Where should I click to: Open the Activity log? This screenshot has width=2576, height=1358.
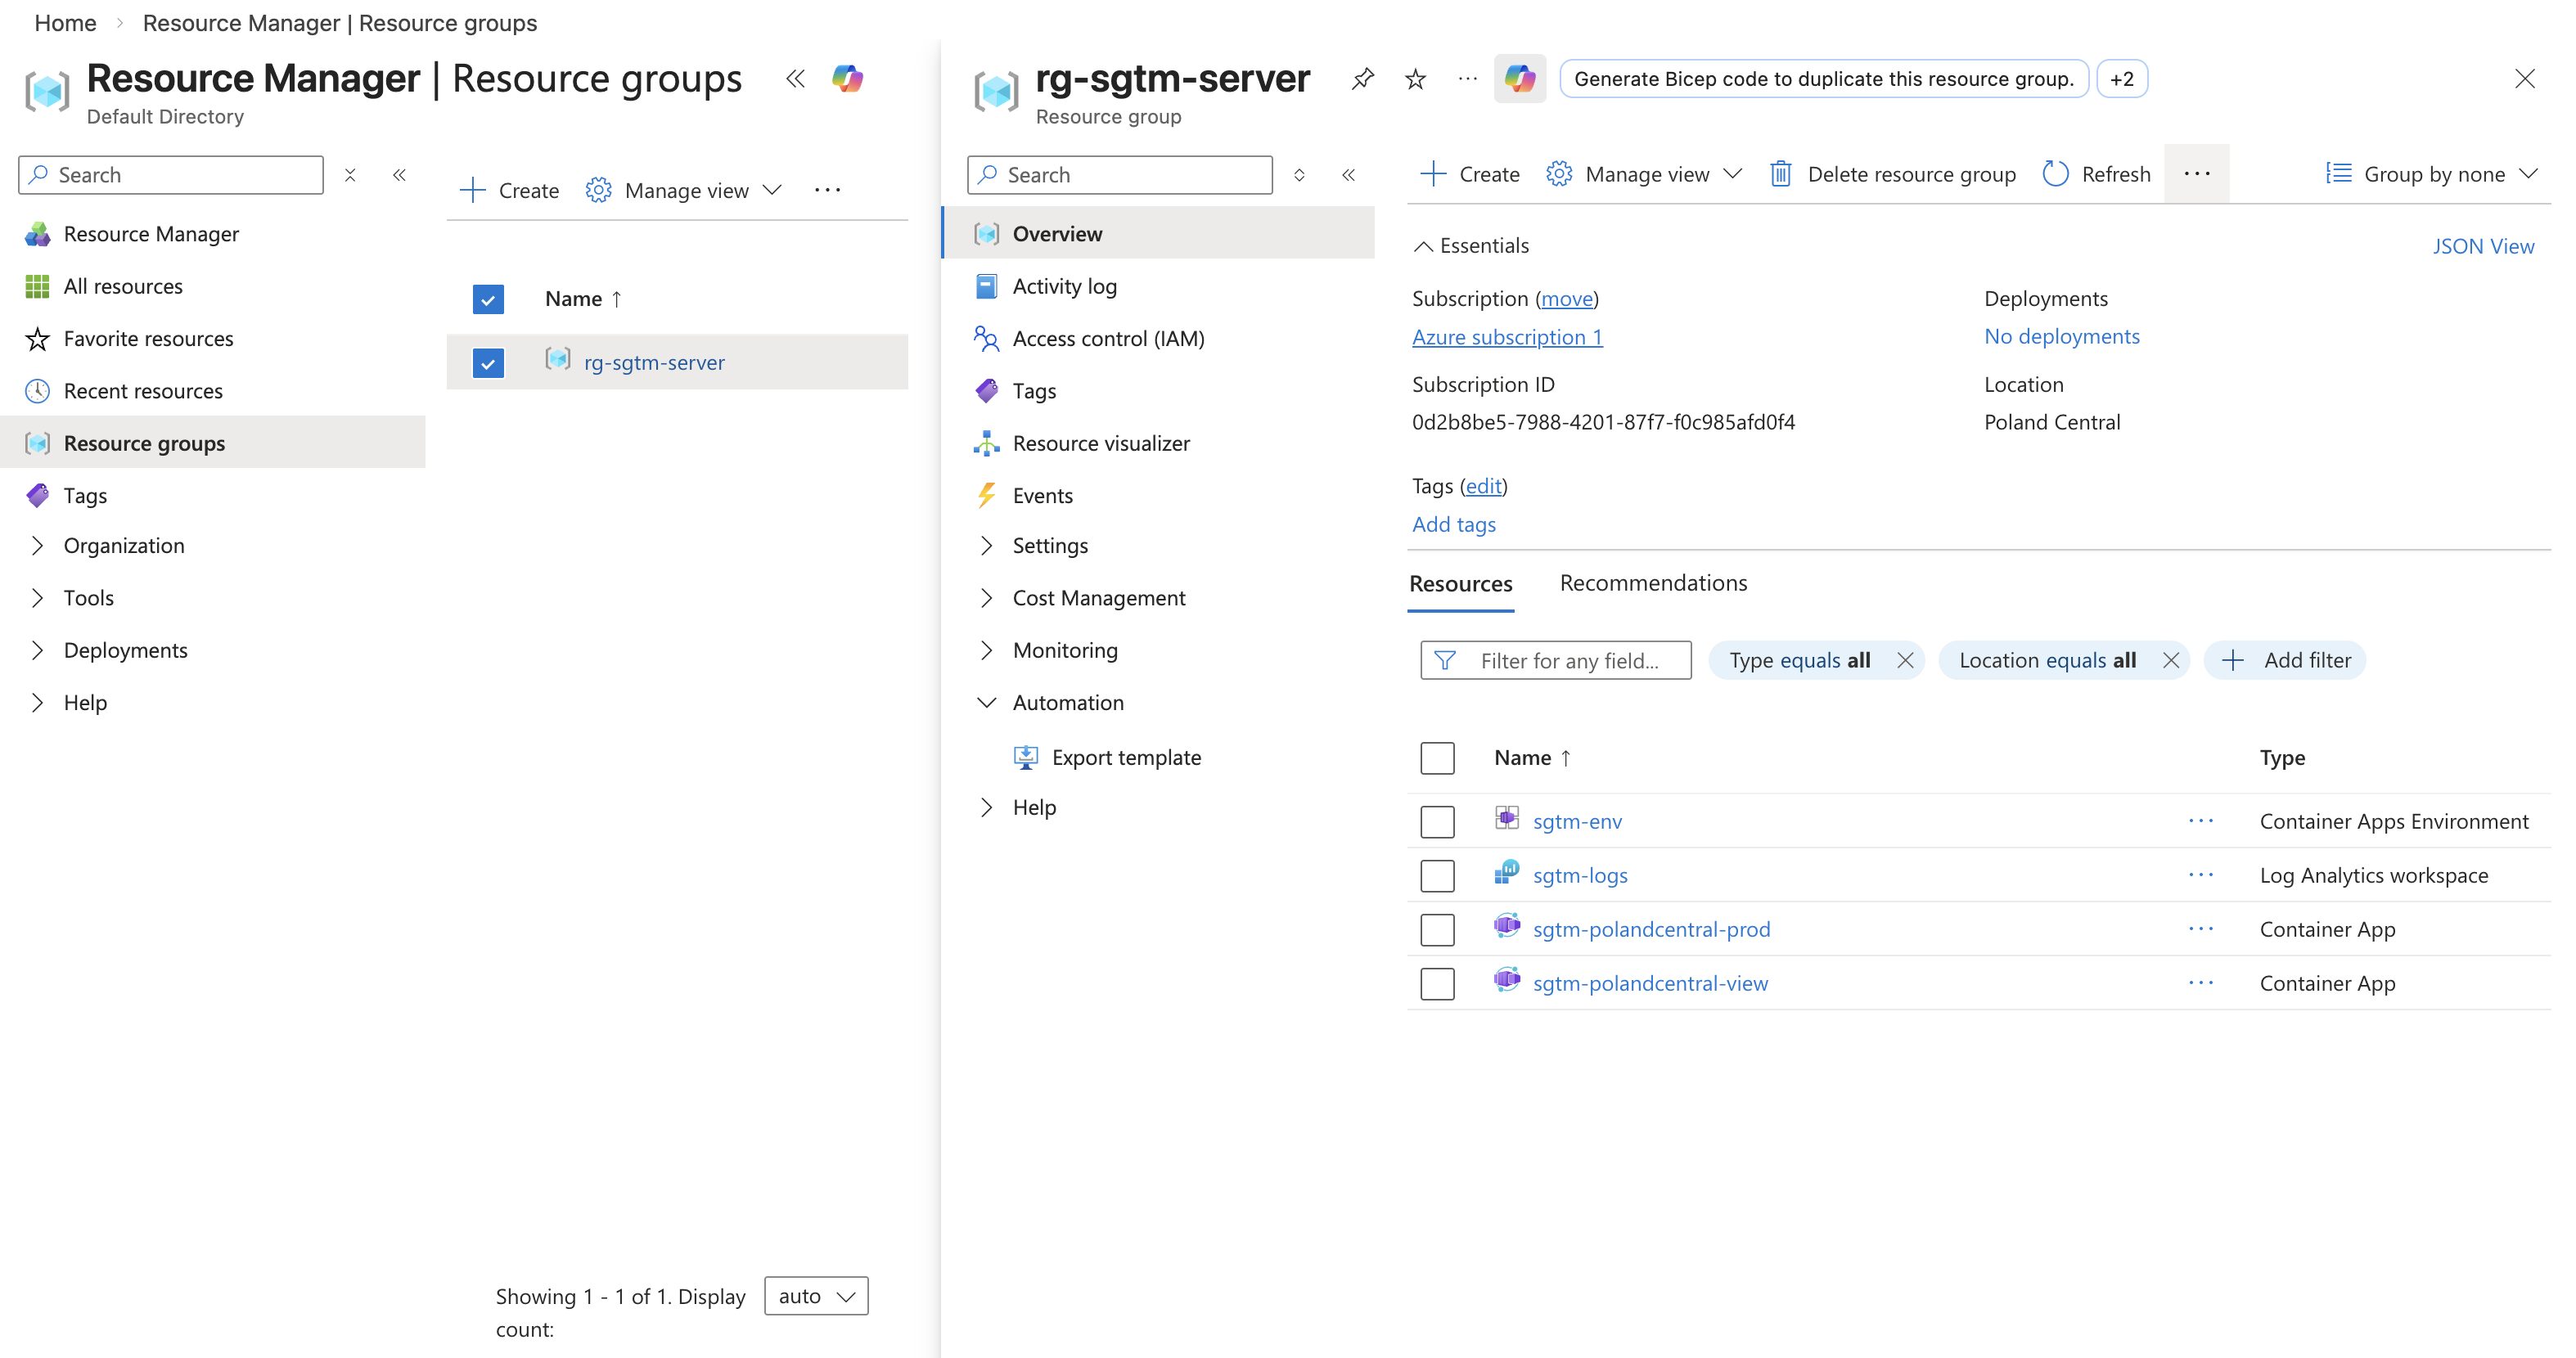[x=1065, y=285]
